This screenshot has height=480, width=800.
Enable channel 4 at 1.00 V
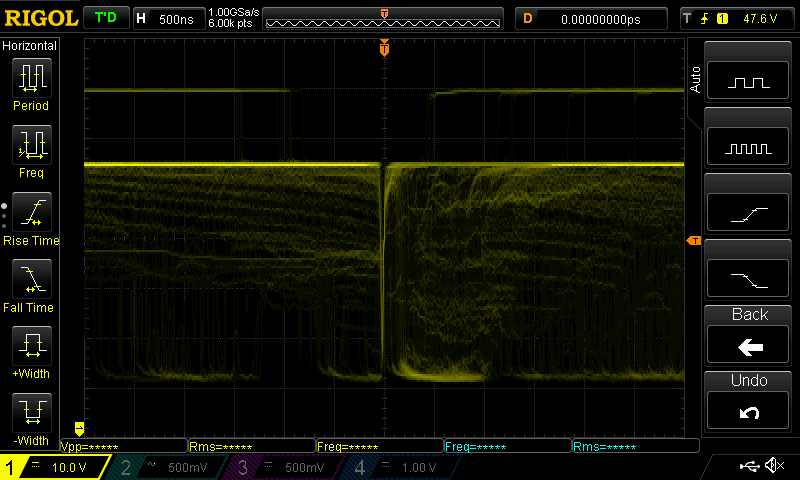399,467
